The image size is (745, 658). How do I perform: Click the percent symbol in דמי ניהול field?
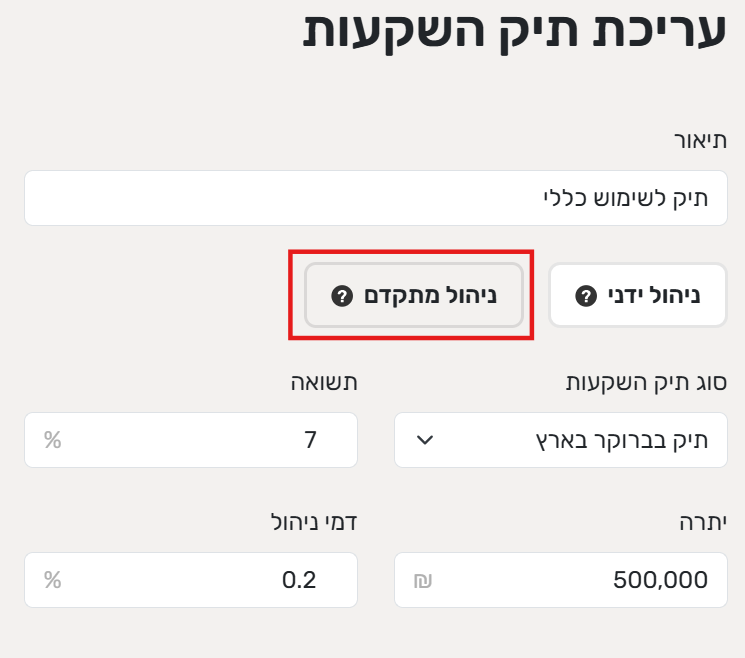[x=52, y=579]
